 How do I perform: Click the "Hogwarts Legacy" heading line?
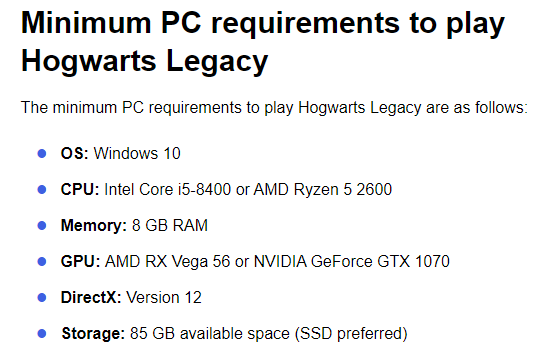point(144,62)
